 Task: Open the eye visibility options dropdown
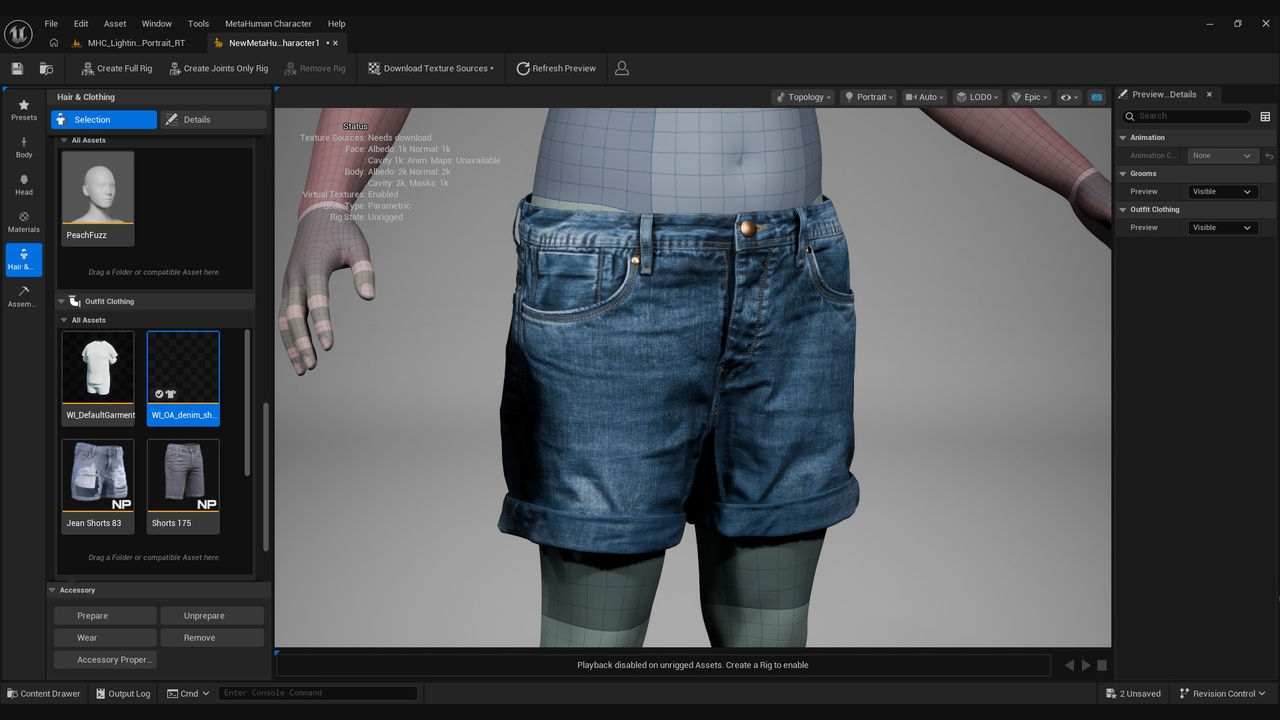(1070, 97)
